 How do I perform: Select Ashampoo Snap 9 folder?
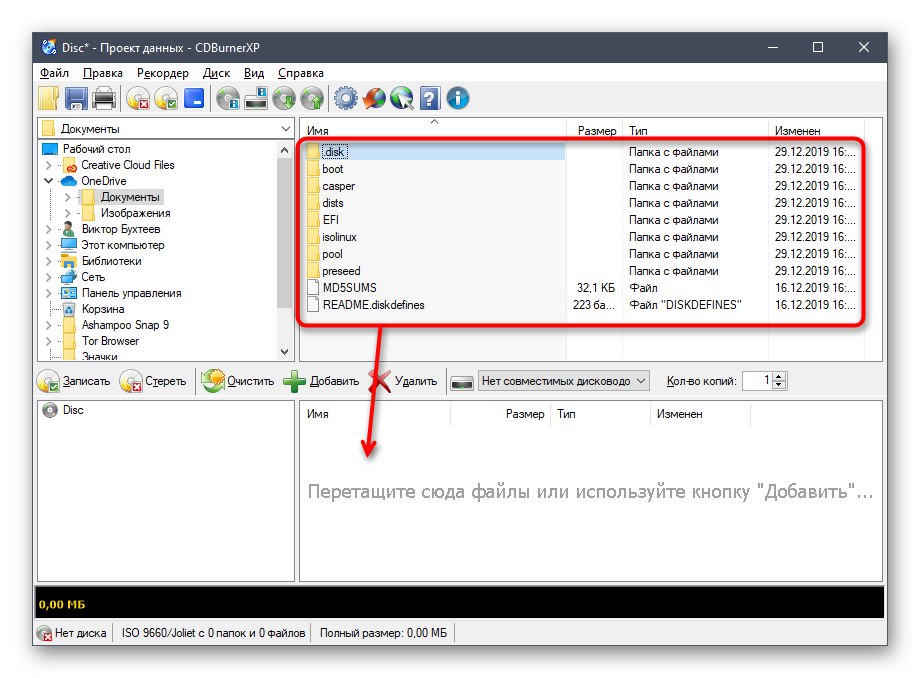[x=125, y=325]
